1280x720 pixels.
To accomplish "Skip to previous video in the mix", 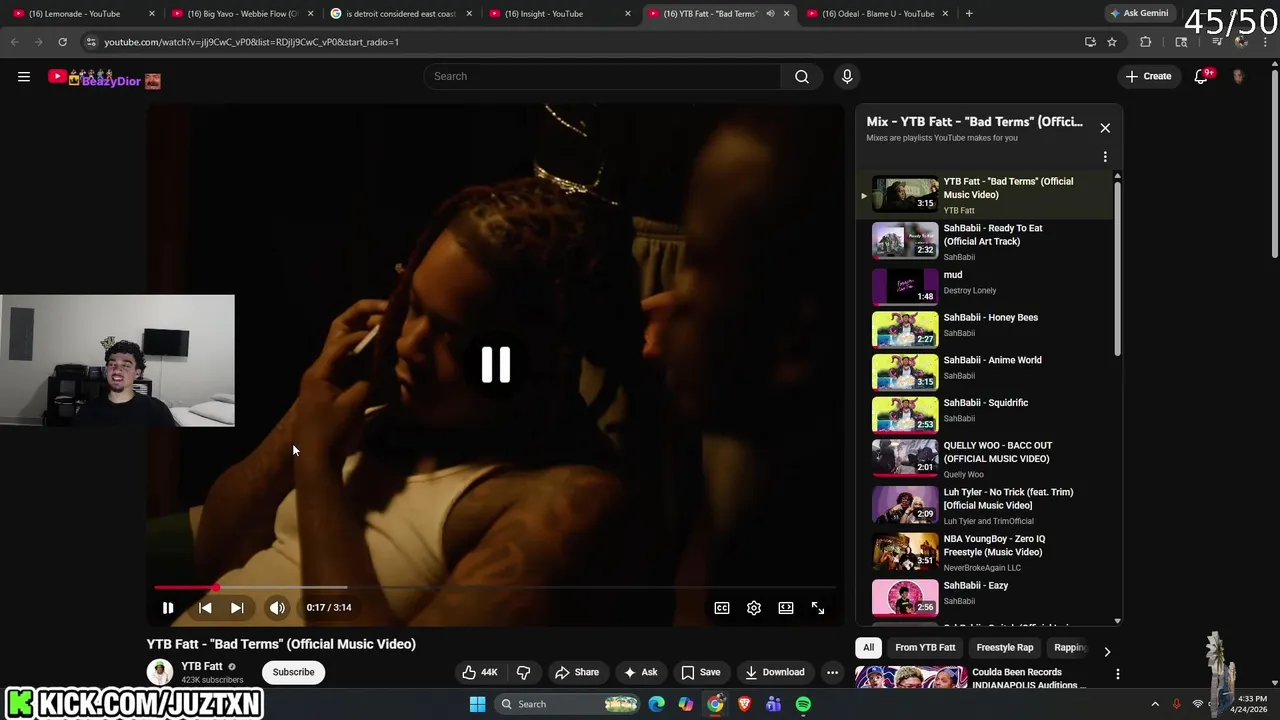I will tap(205, 607).
